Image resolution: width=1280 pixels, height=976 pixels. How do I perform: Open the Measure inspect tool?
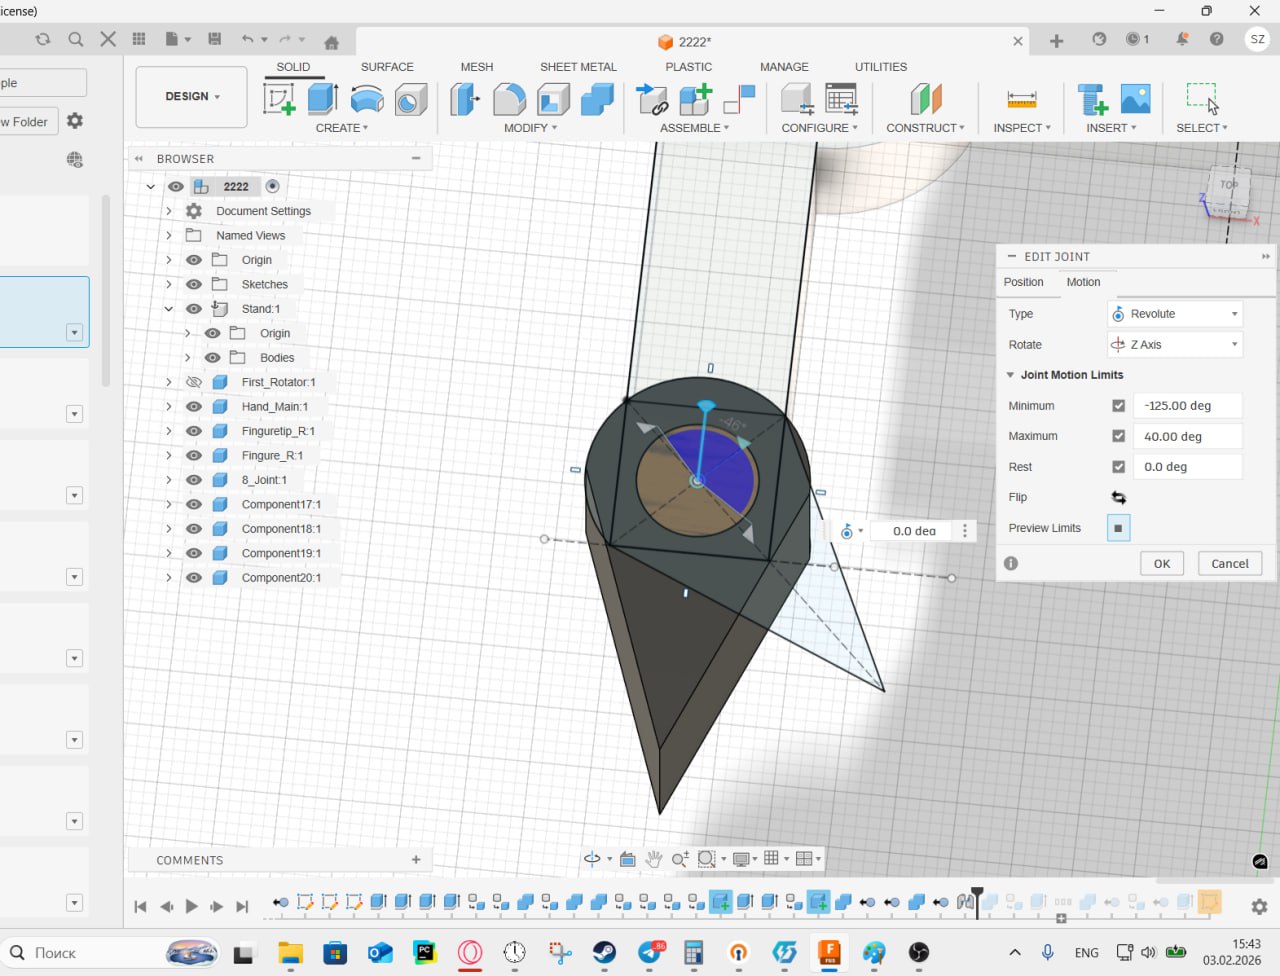point(1021,99)
